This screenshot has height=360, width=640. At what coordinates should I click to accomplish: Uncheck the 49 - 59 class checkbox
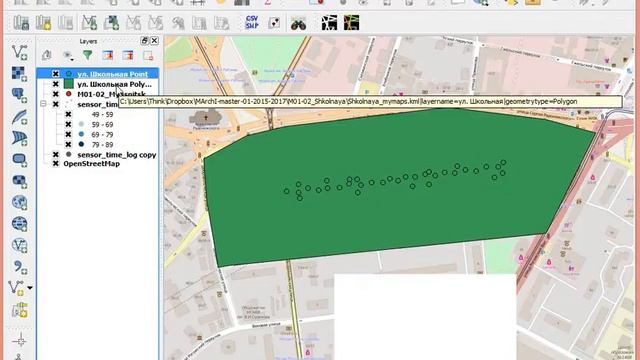coord(68,115)
